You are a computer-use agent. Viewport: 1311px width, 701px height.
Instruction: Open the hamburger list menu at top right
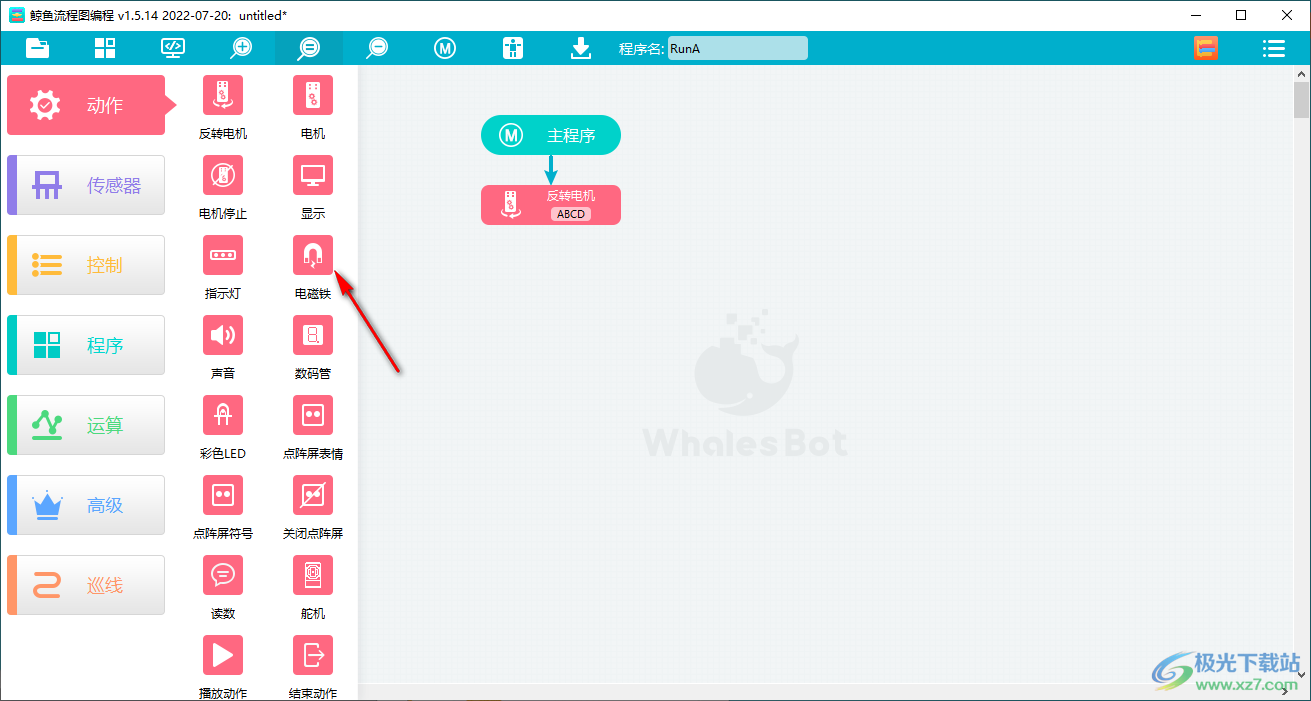[1273, 48]
